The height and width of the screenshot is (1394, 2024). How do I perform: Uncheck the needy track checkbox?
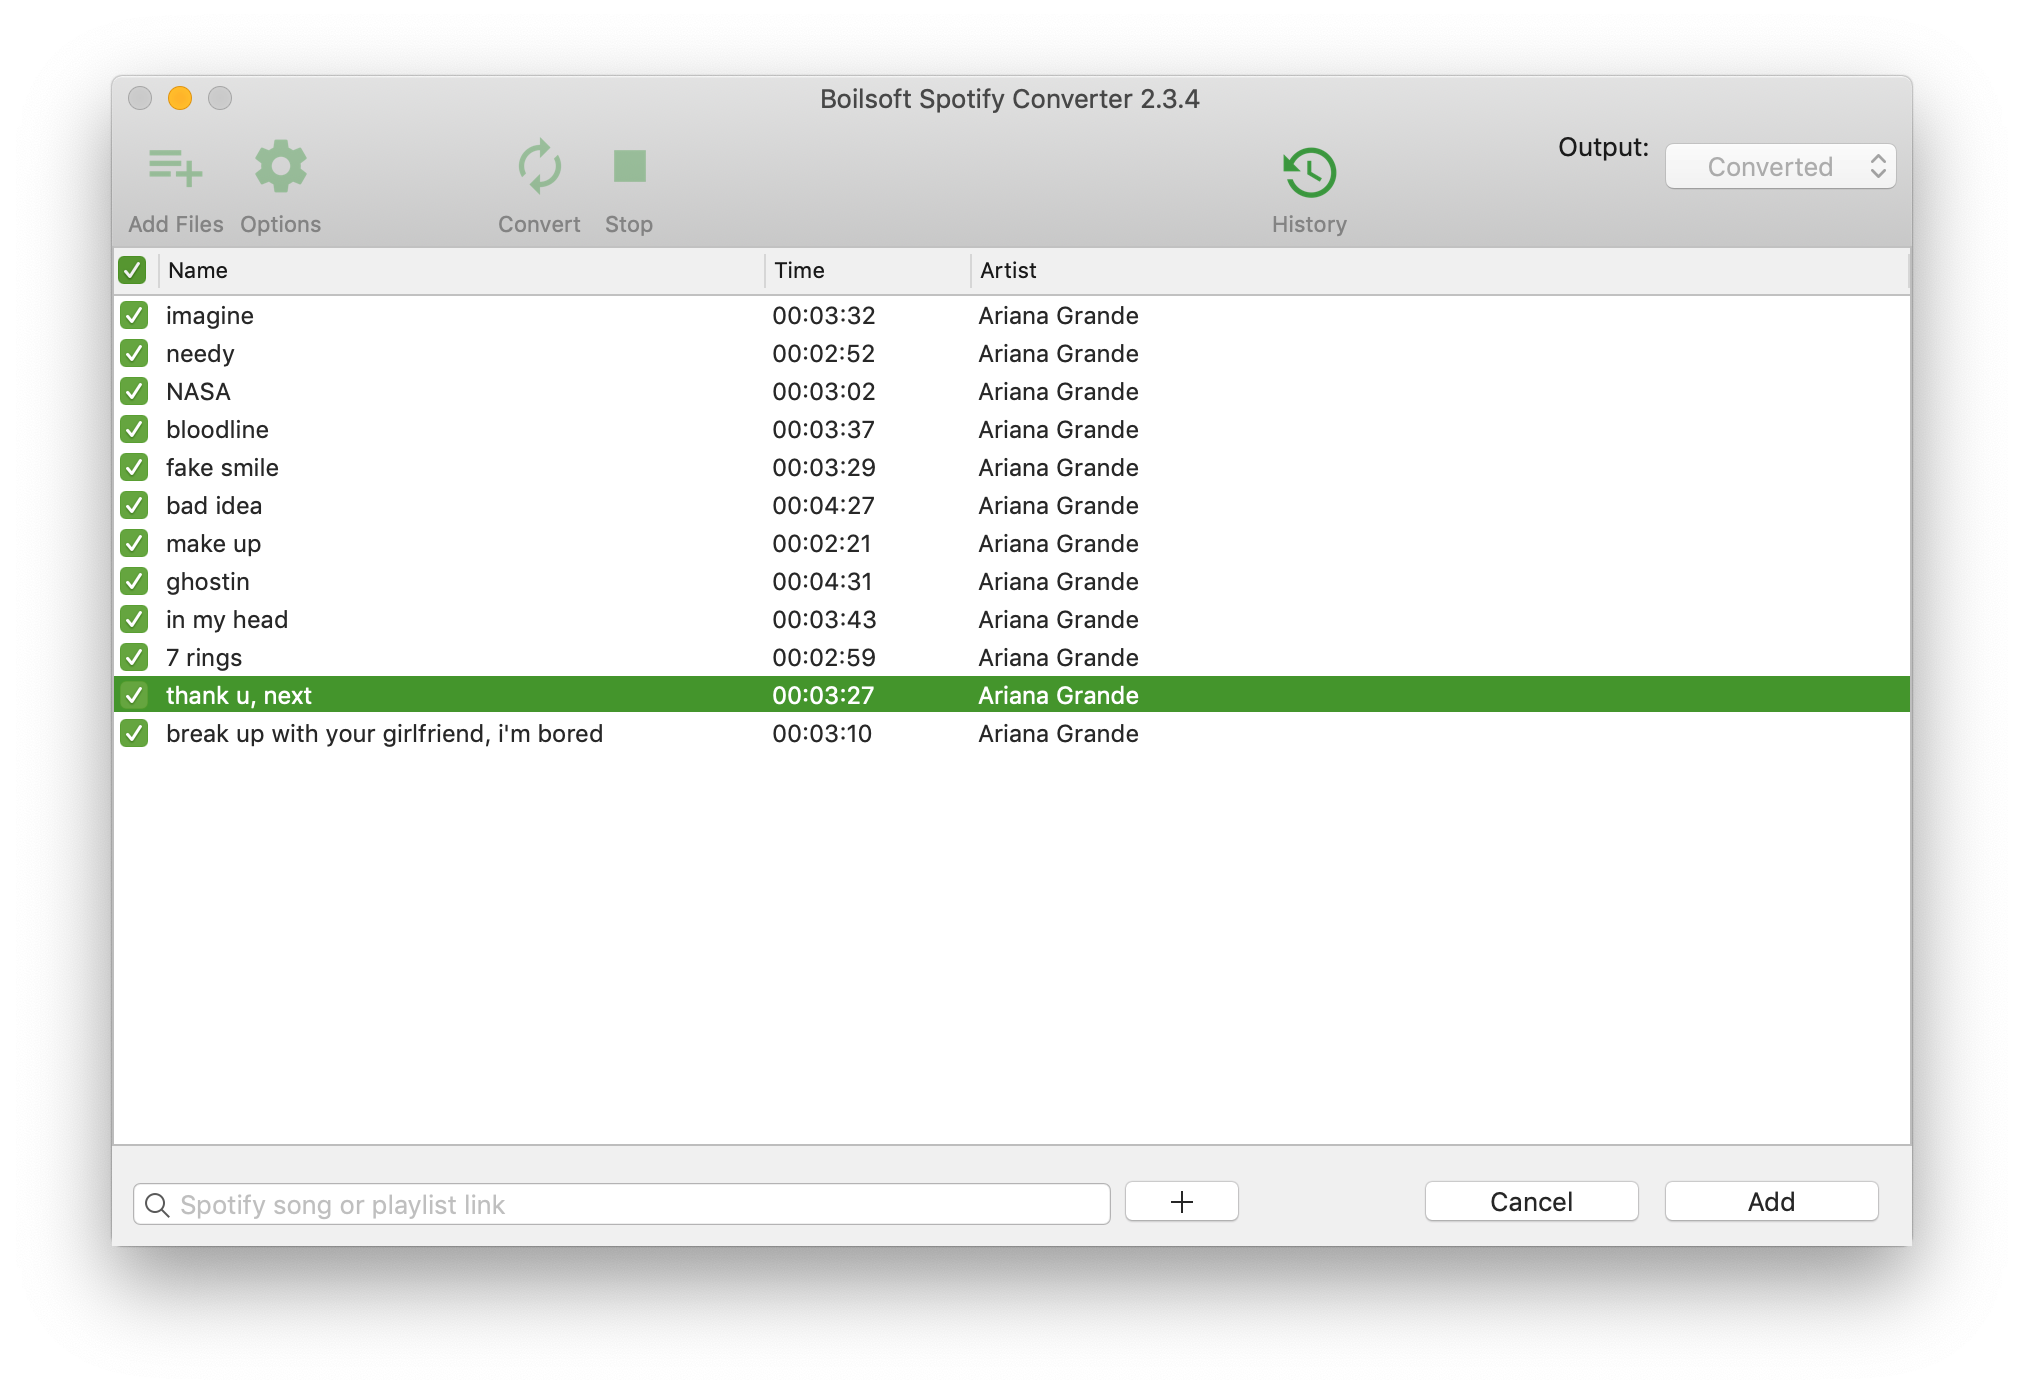134,353
